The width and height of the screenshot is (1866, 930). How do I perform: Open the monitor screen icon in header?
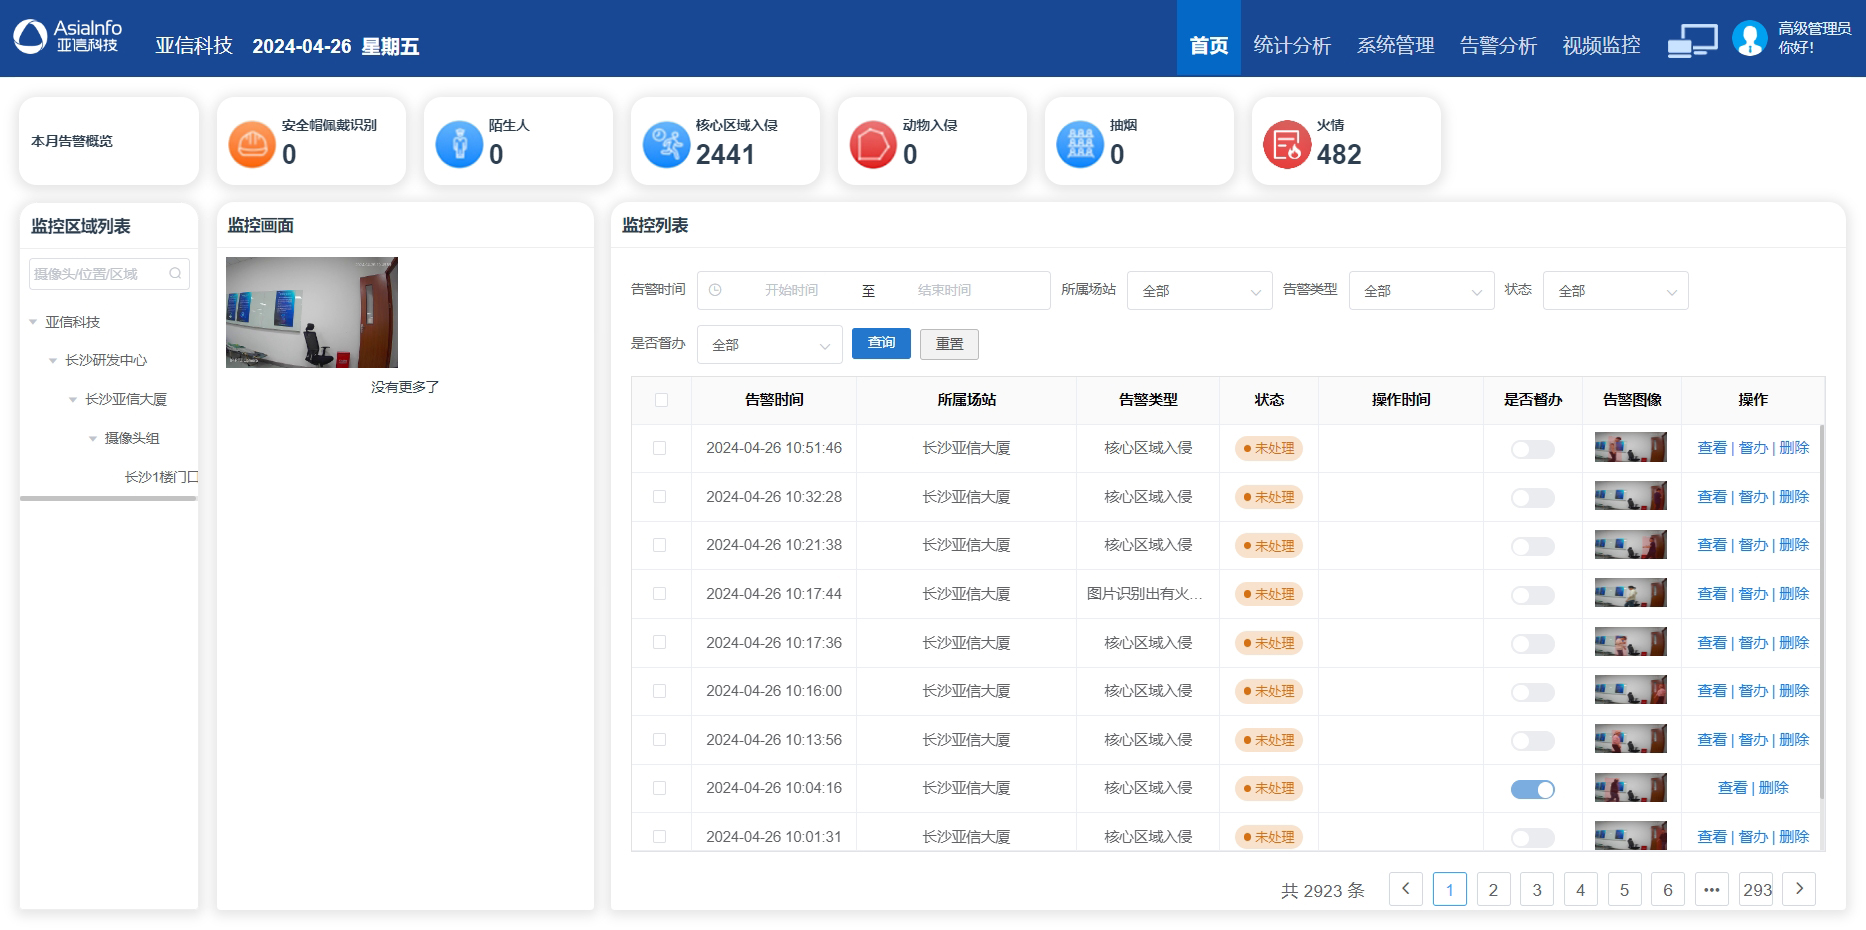(1692, 40)
